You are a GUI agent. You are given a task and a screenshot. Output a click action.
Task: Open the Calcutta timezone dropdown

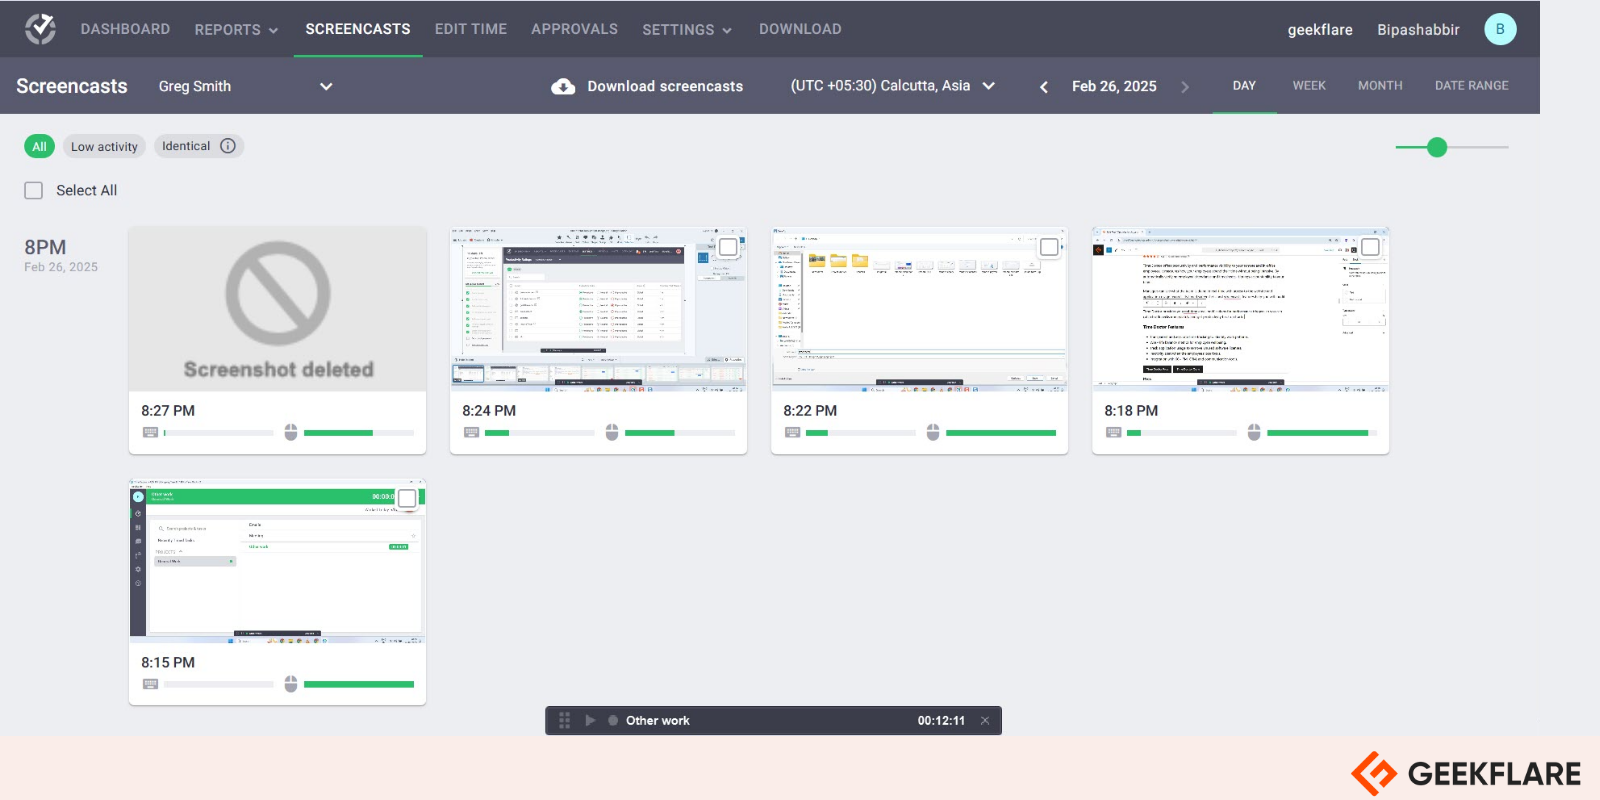892,86
